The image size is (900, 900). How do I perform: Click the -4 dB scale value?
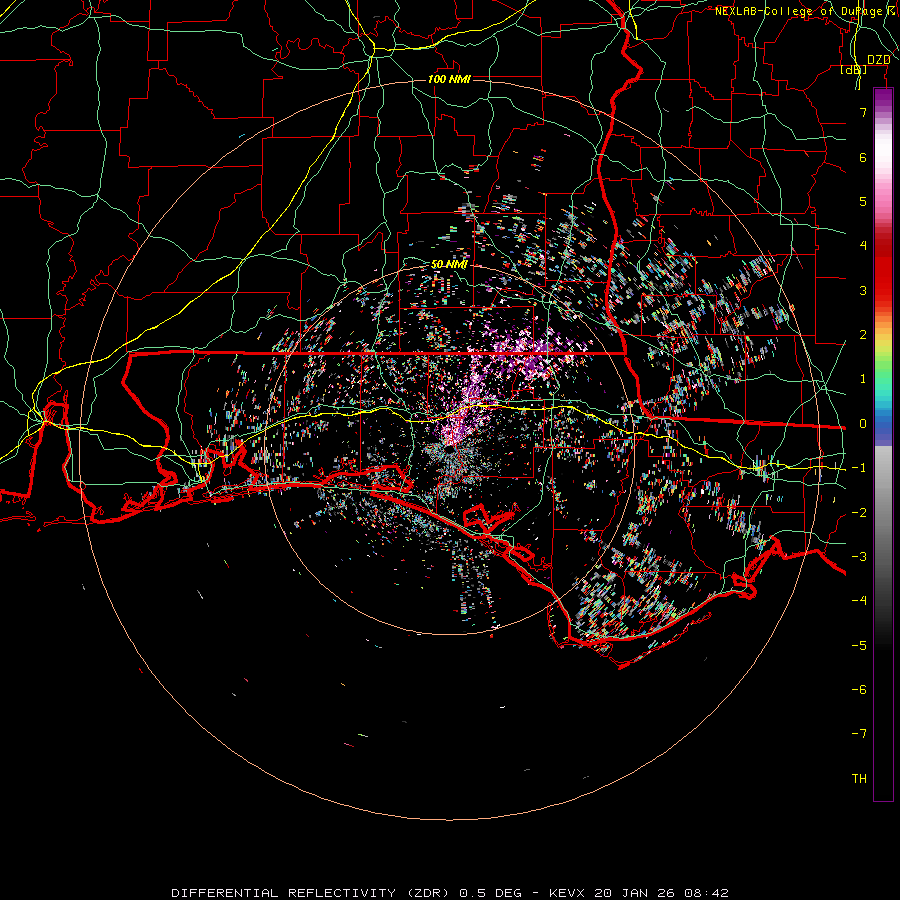pos(859,600)
